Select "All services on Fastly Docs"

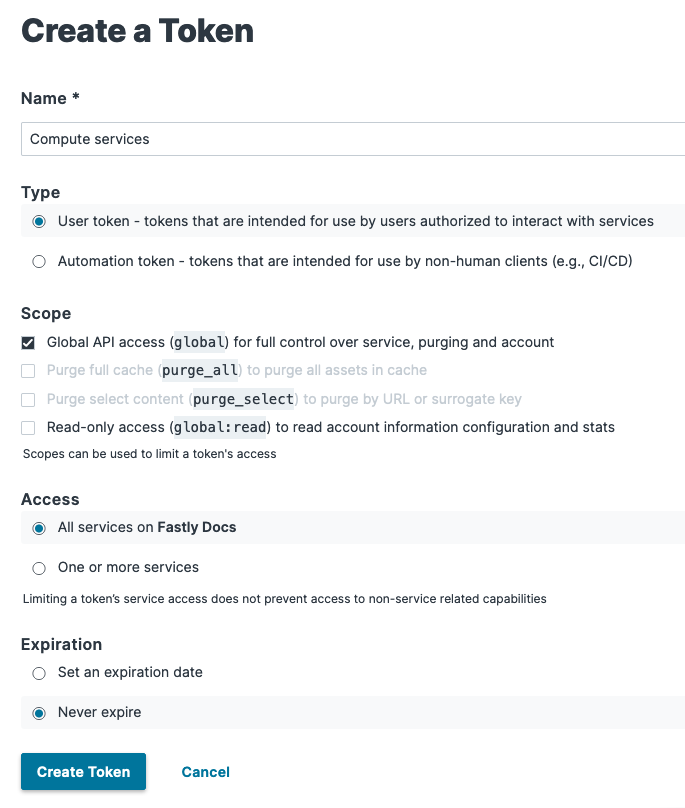[x=38, y=527]
